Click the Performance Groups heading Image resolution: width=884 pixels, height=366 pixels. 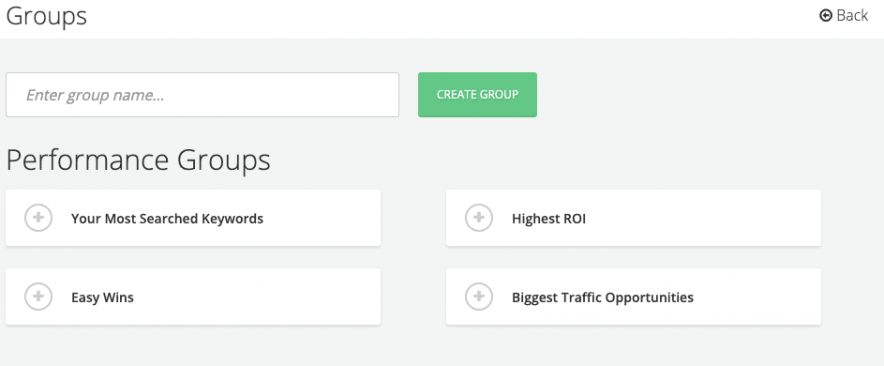tap(138, 161)
